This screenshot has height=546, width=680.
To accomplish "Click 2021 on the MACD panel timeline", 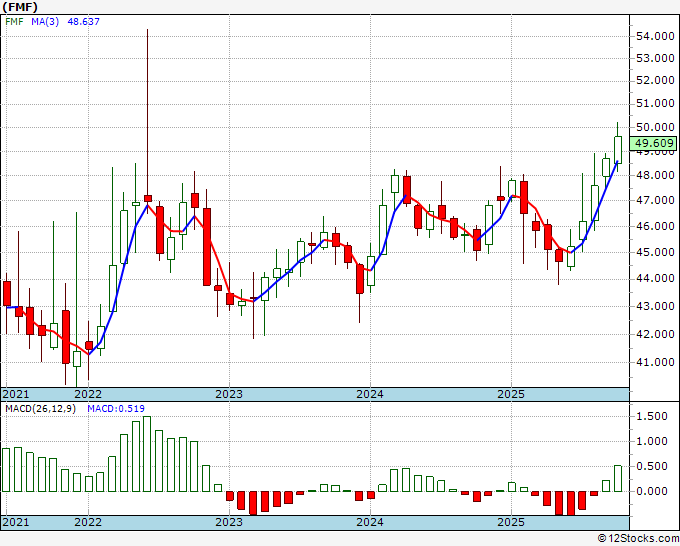I will click(x=16, y=522).
